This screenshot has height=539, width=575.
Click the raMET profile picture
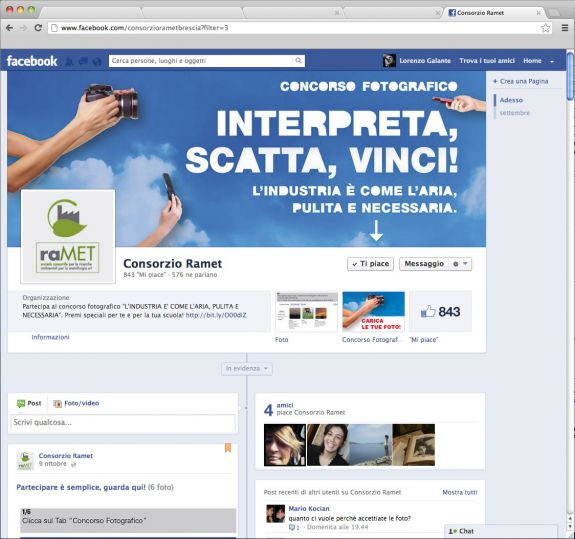click(68, 236)
